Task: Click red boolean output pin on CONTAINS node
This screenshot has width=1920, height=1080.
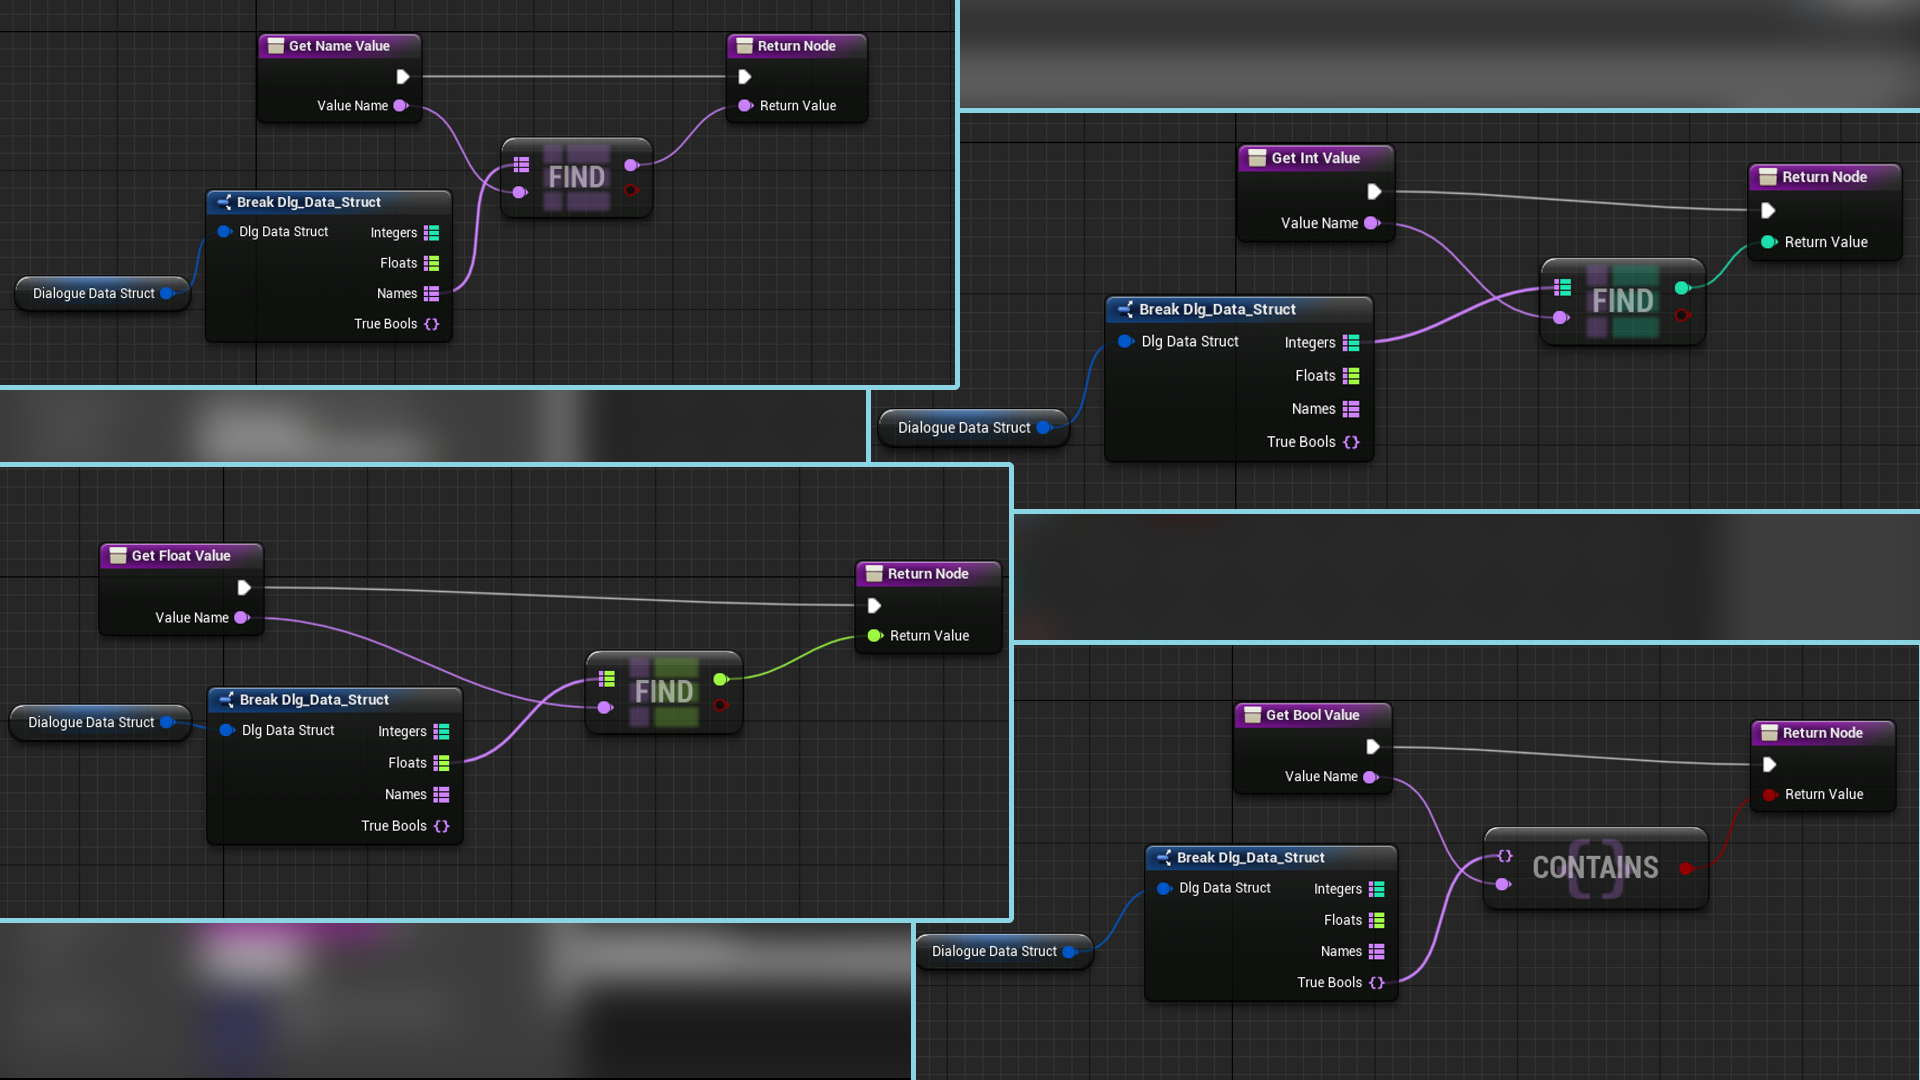Action: 1686,869
